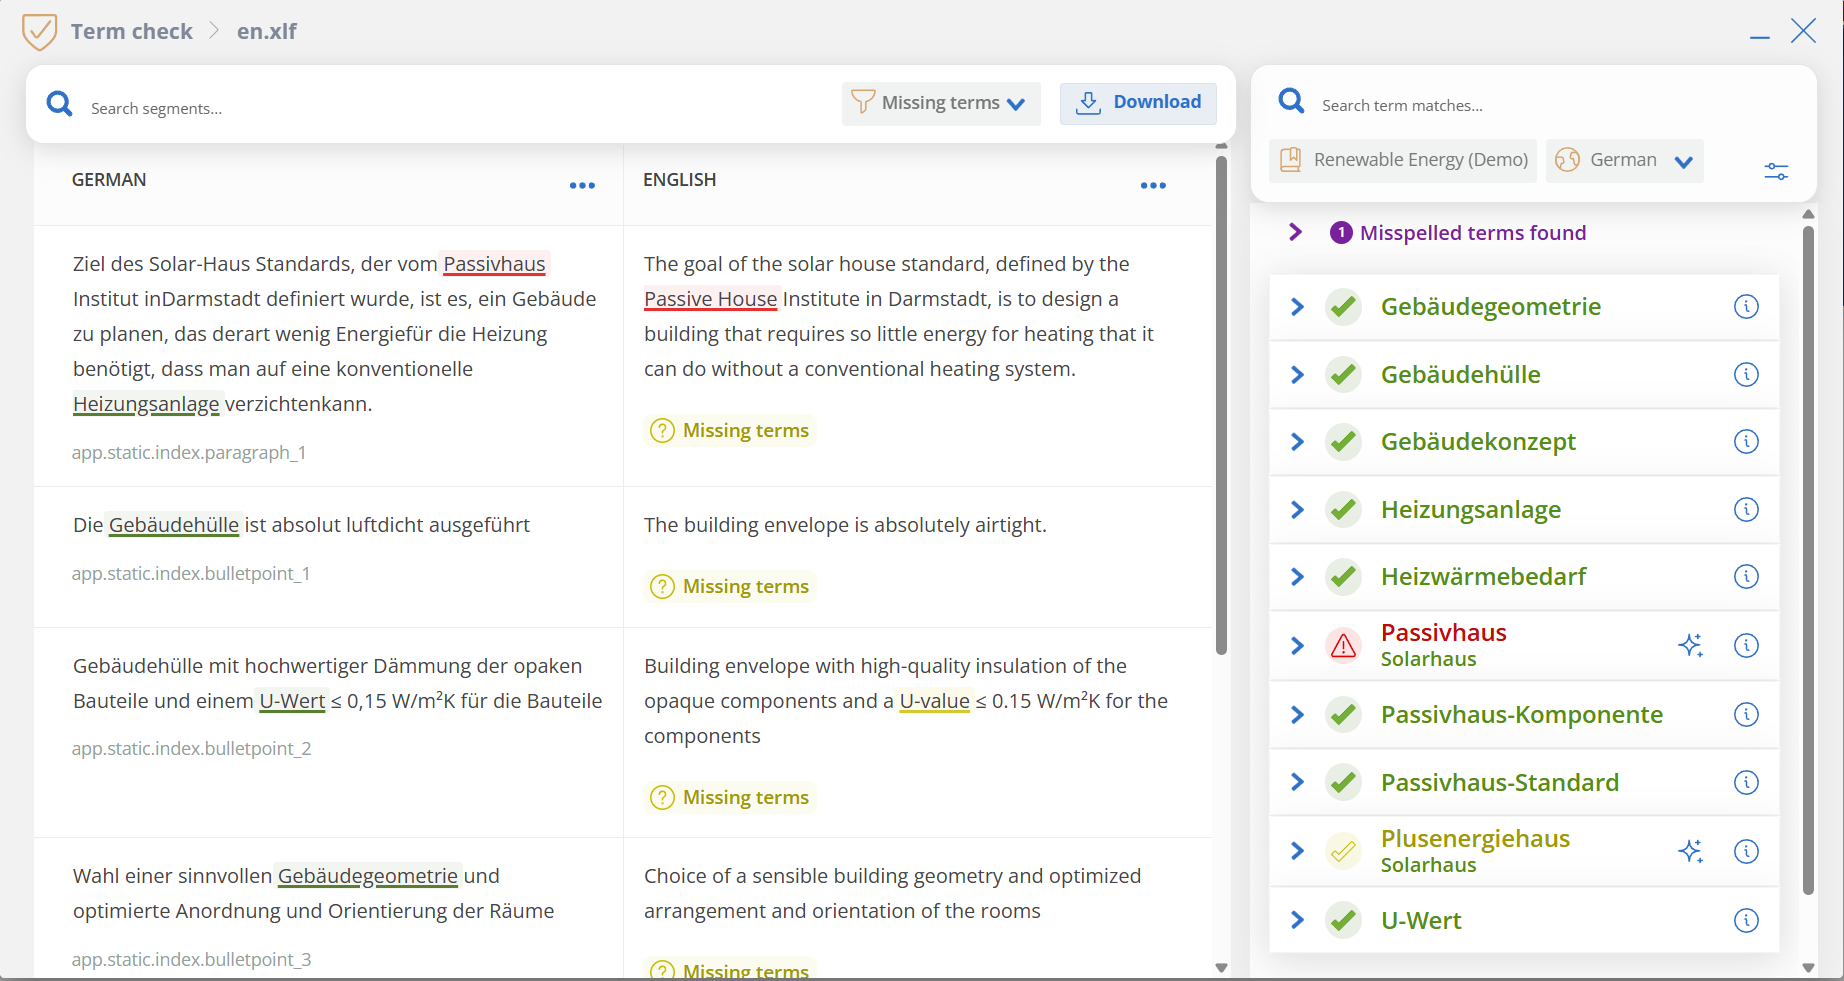
Task: Click app.static.index.bulletpoint_2 segment key
Action: [x=191, y=749]
